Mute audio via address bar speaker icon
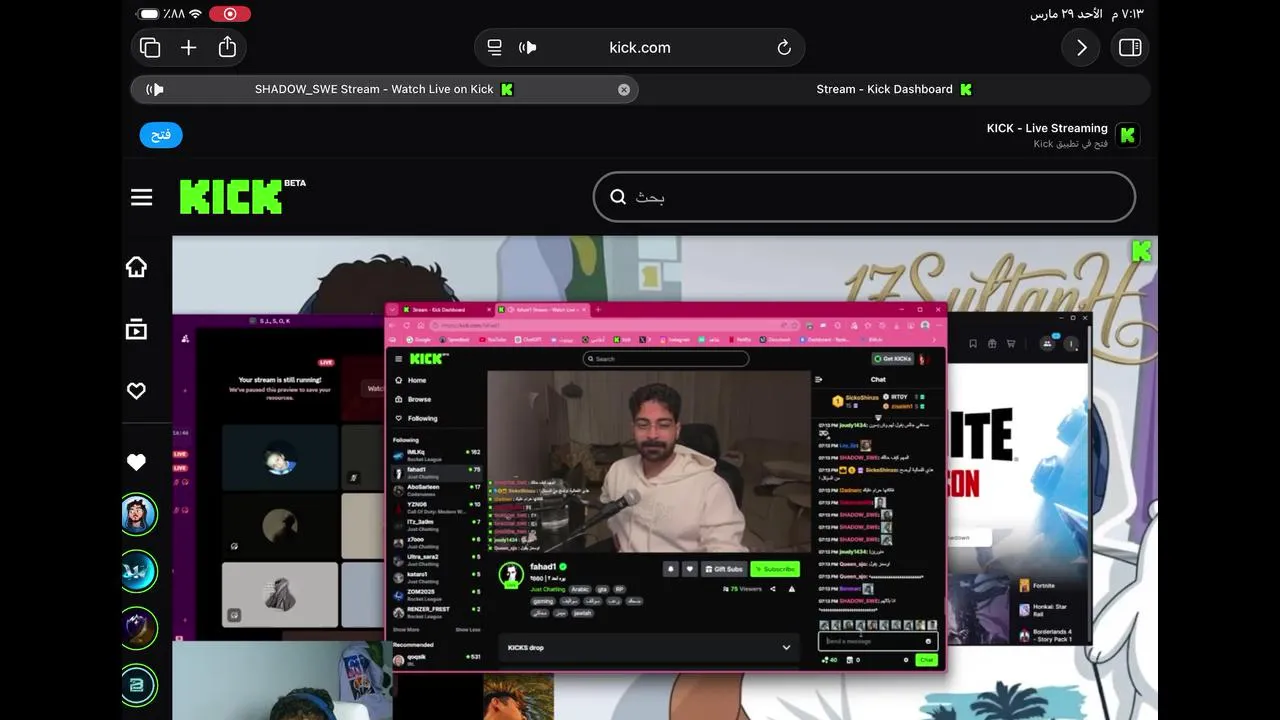 pos(528,47)
